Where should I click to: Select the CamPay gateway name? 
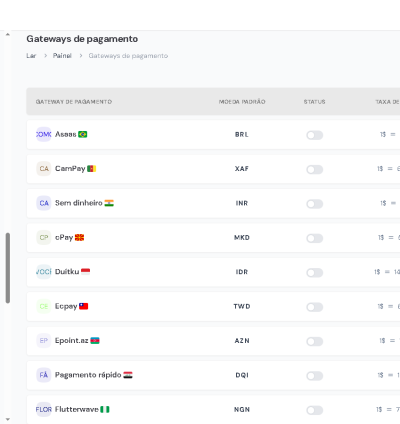click(70, 169)
